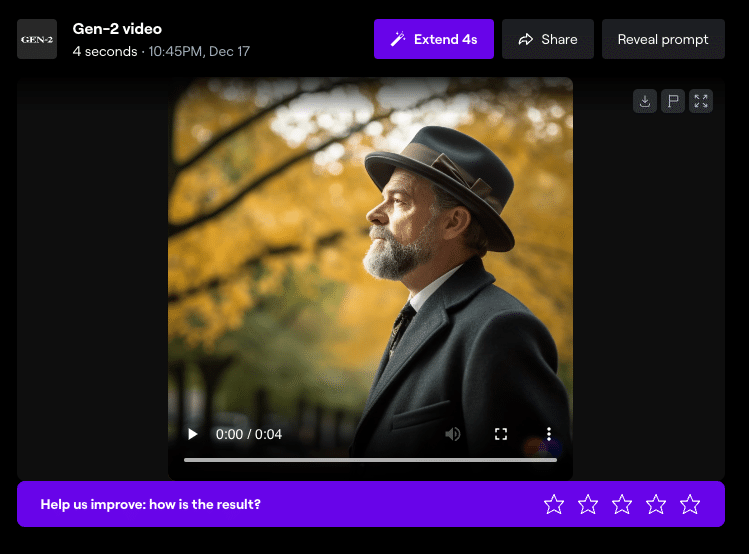Click Reveal prompt button
749x554 pixels.
pyautogui.click(x=663, y=39)
